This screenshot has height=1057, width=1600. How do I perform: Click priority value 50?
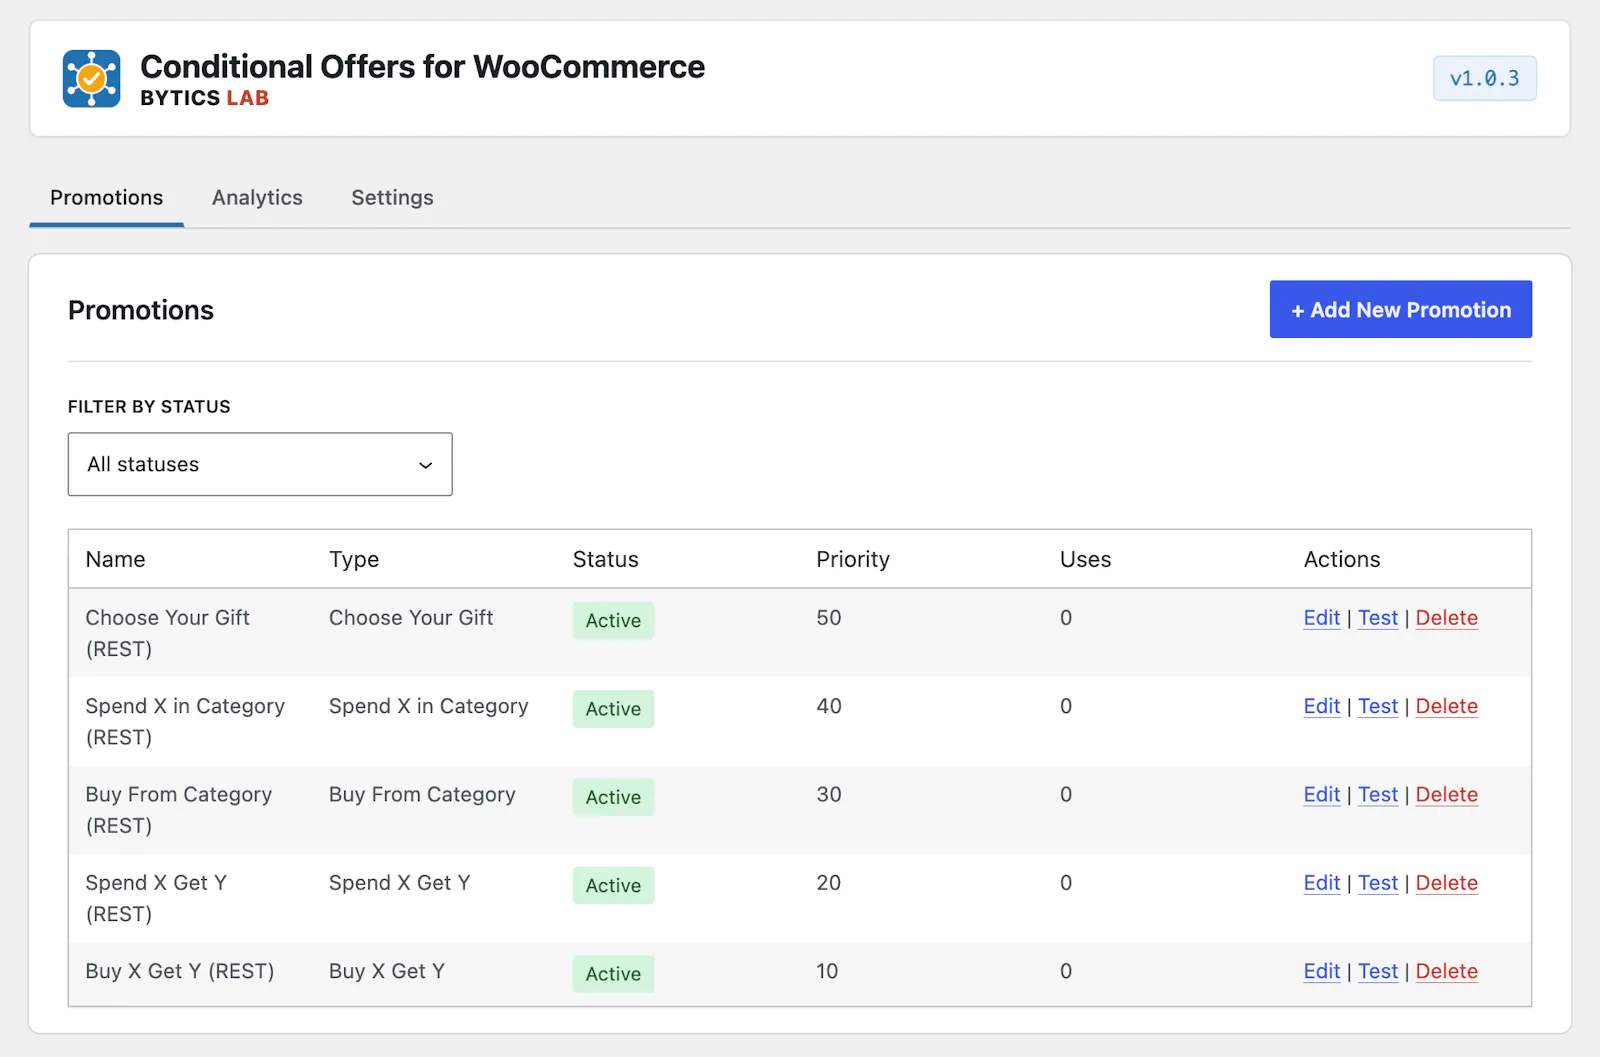pyautogui.click(x=829, y=618)
